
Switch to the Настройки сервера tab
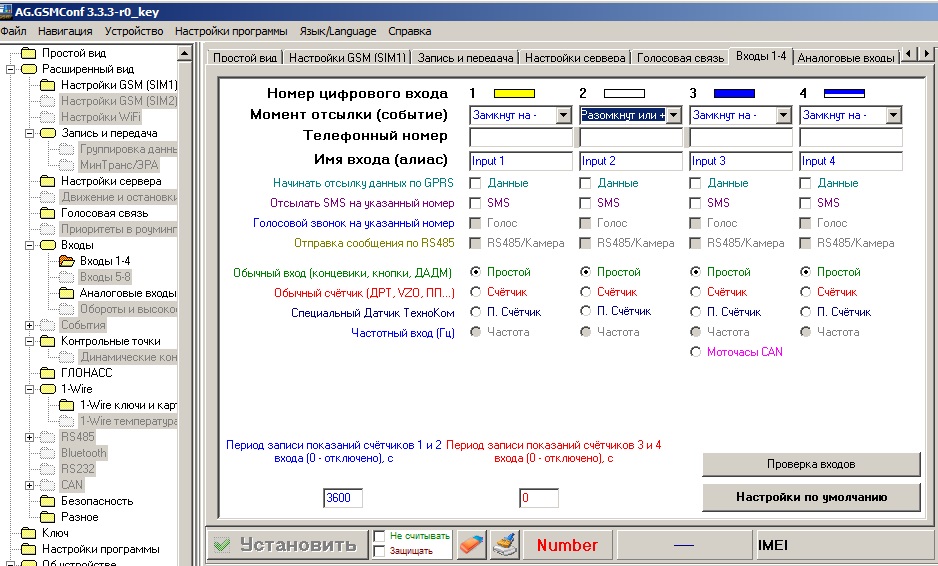pos(577,58)
